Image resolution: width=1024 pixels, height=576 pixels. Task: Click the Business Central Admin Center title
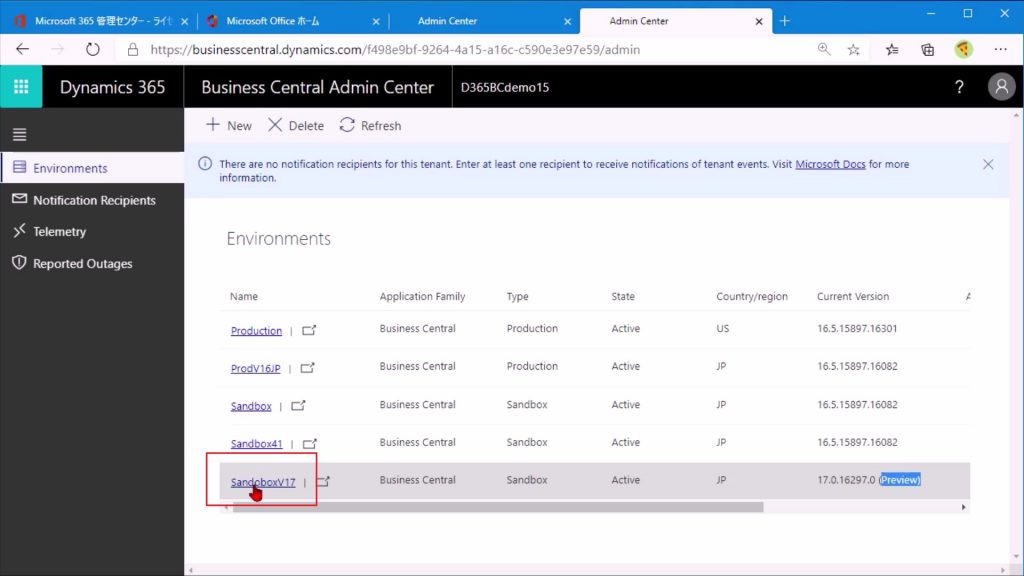click(317, 88)
